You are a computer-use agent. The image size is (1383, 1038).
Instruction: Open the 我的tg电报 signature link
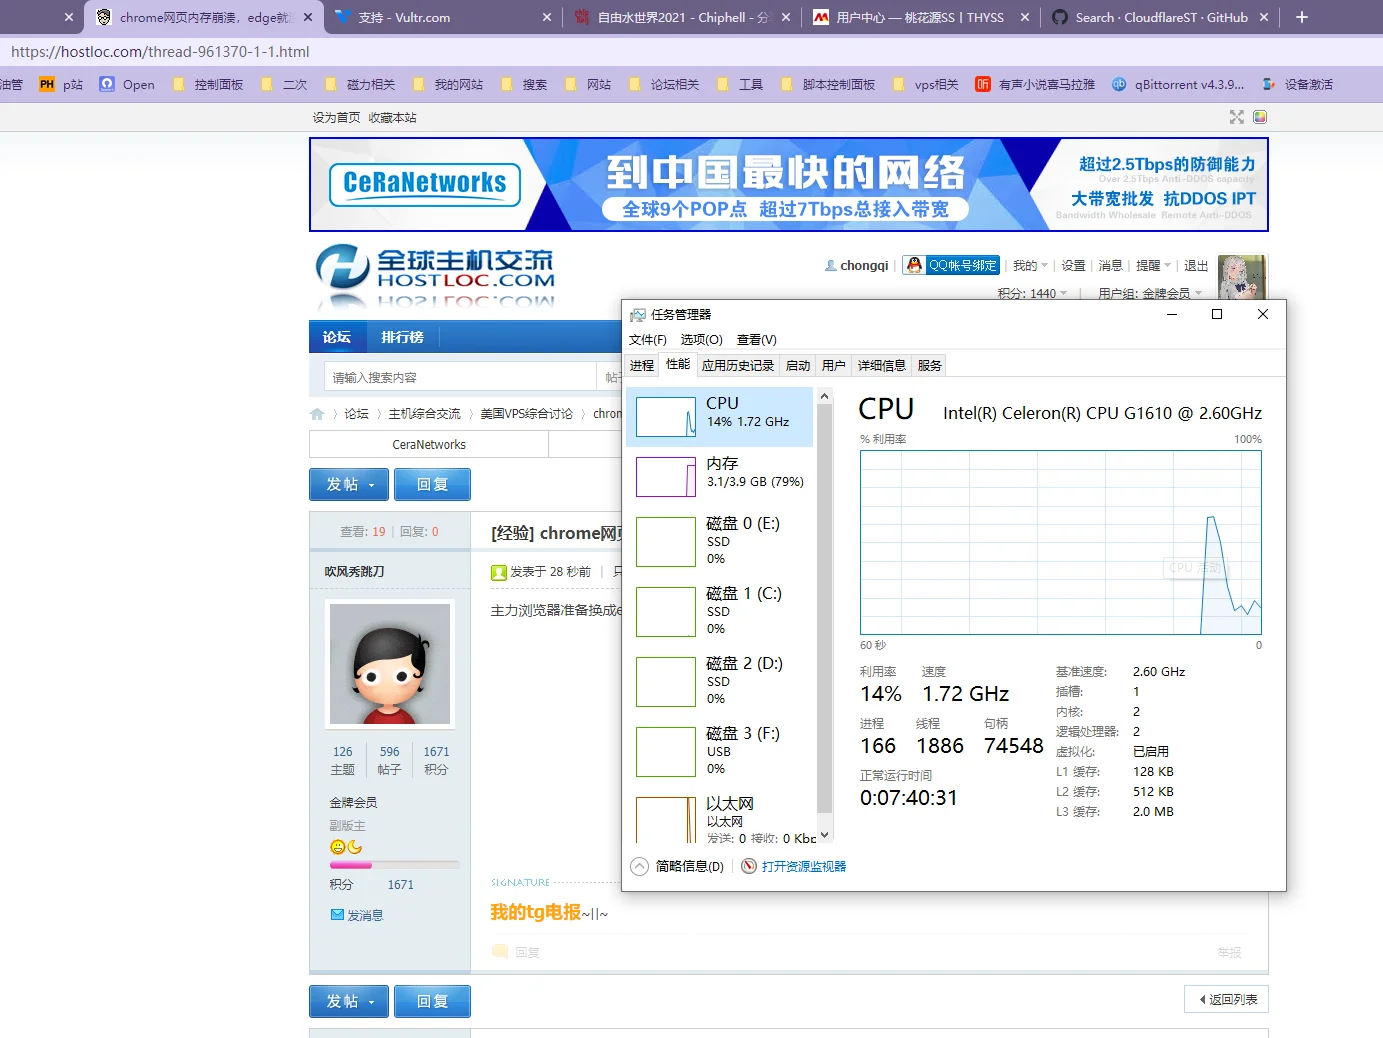(x=535, y=912)
